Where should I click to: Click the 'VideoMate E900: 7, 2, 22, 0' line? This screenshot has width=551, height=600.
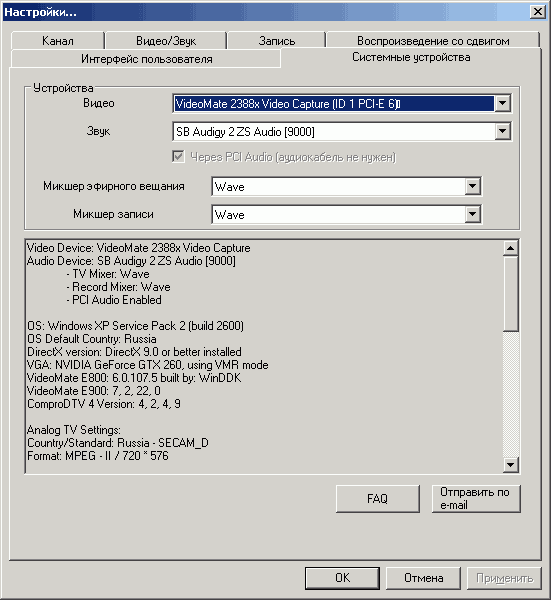(x=94, y=391)
